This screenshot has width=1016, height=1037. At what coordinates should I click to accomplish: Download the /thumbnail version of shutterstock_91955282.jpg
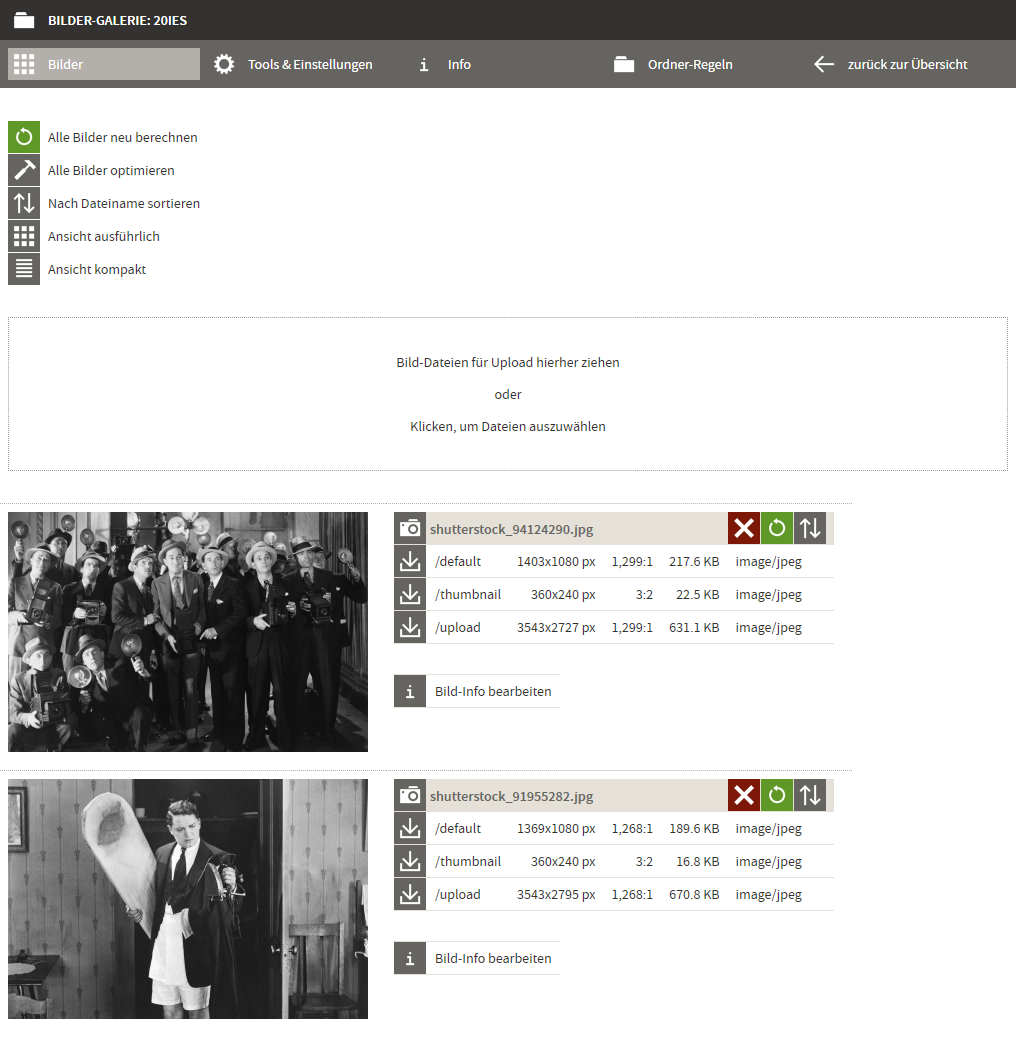coord(410,861)
